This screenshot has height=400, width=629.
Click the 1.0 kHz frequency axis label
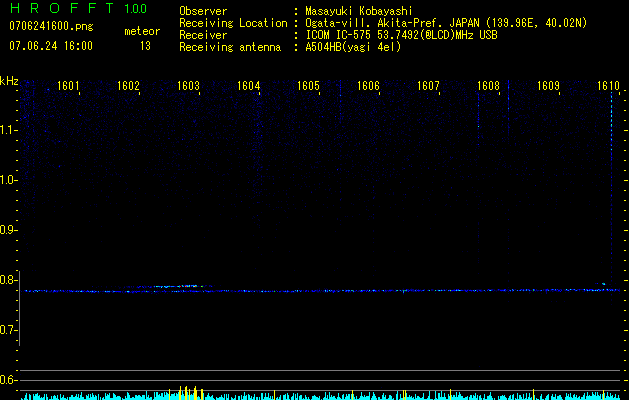7,180
